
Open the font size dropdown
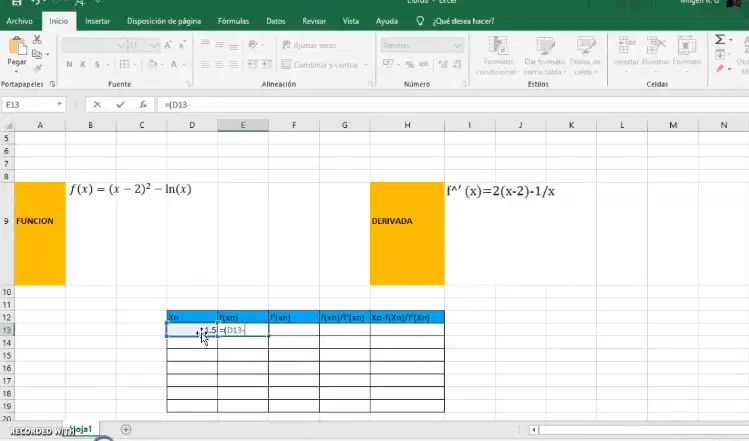[153, 45]
